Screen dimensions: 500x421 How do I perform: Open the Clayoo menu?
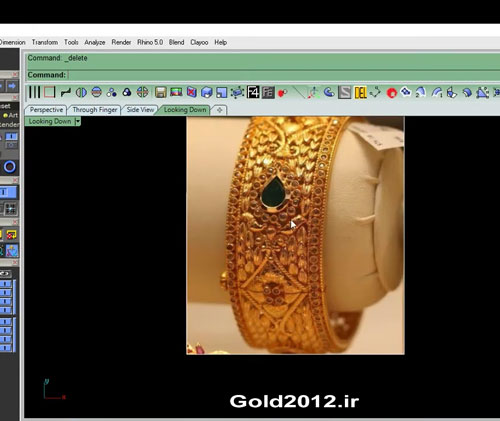coord(199,42)
